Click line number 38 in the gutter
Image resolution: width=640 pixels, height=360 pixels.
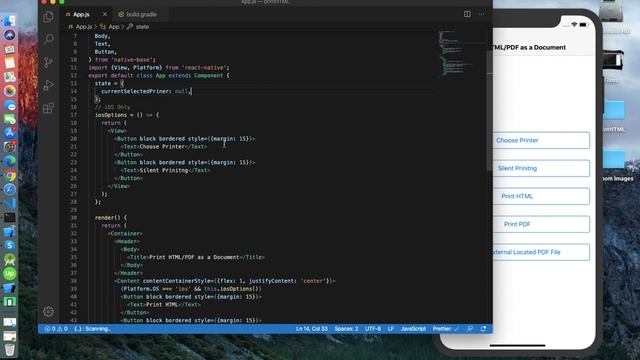(73, 281)
